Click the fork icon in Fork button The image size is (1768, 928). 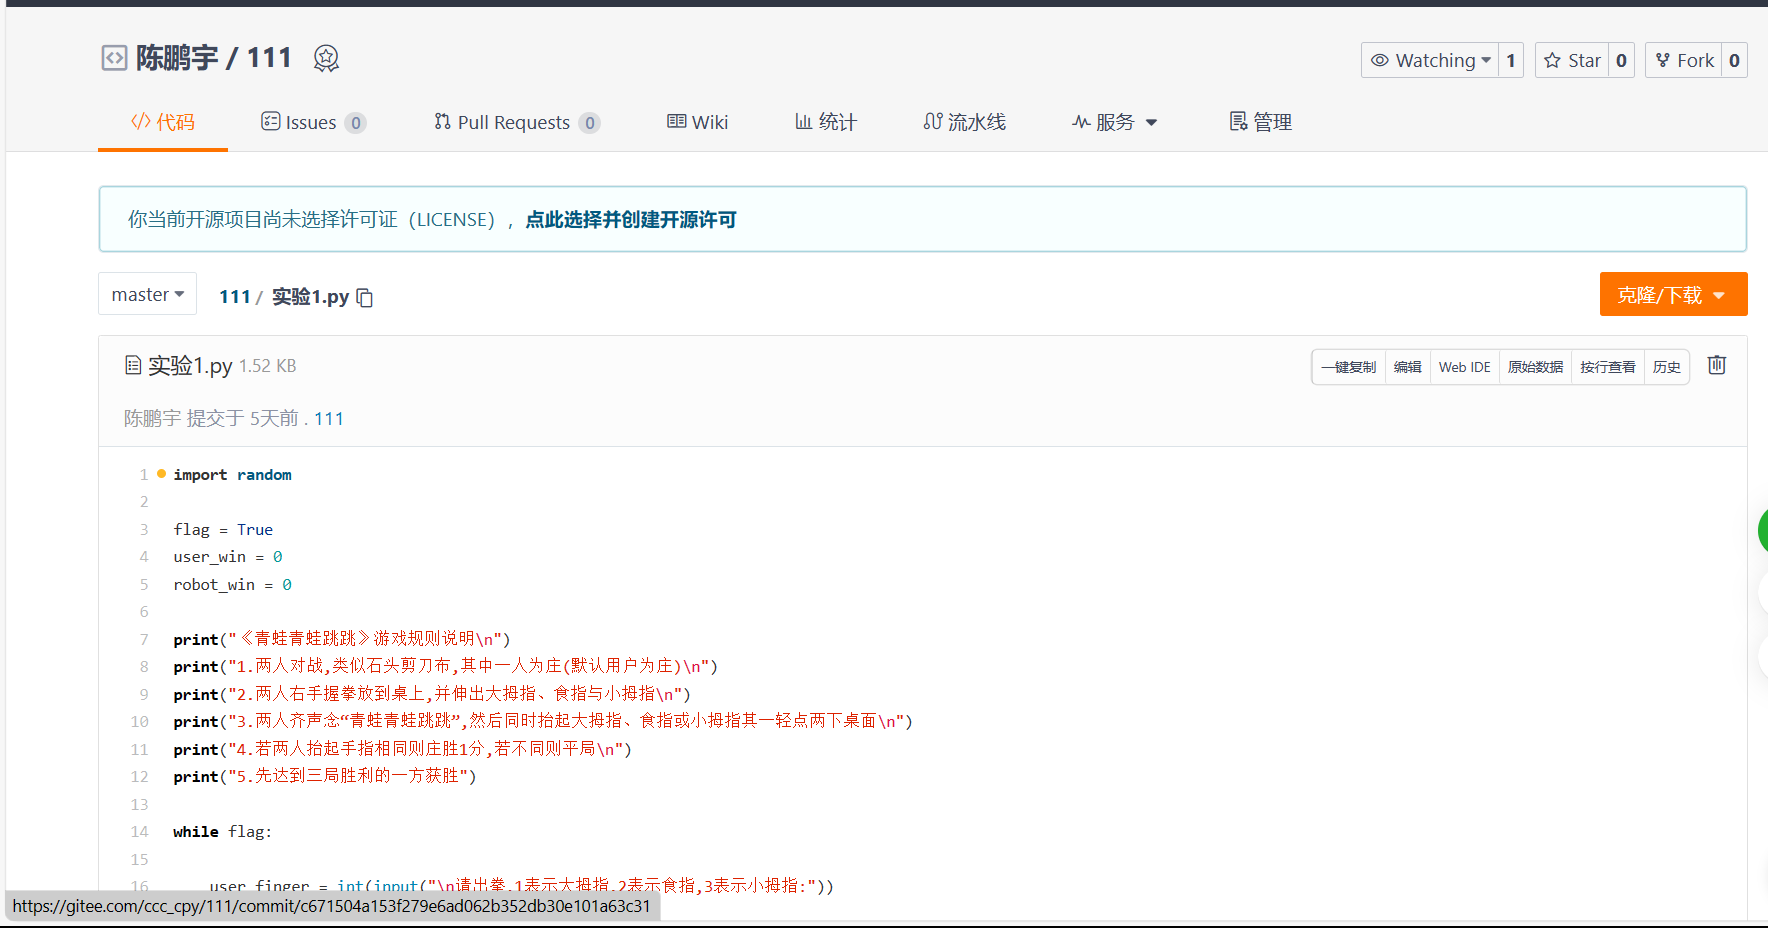coord(1663,60)
